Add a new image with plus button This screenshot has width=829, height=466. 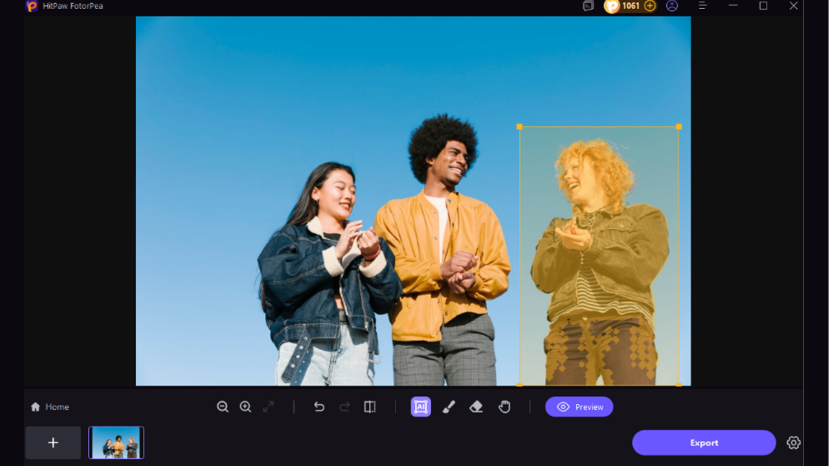click(53, 443)
